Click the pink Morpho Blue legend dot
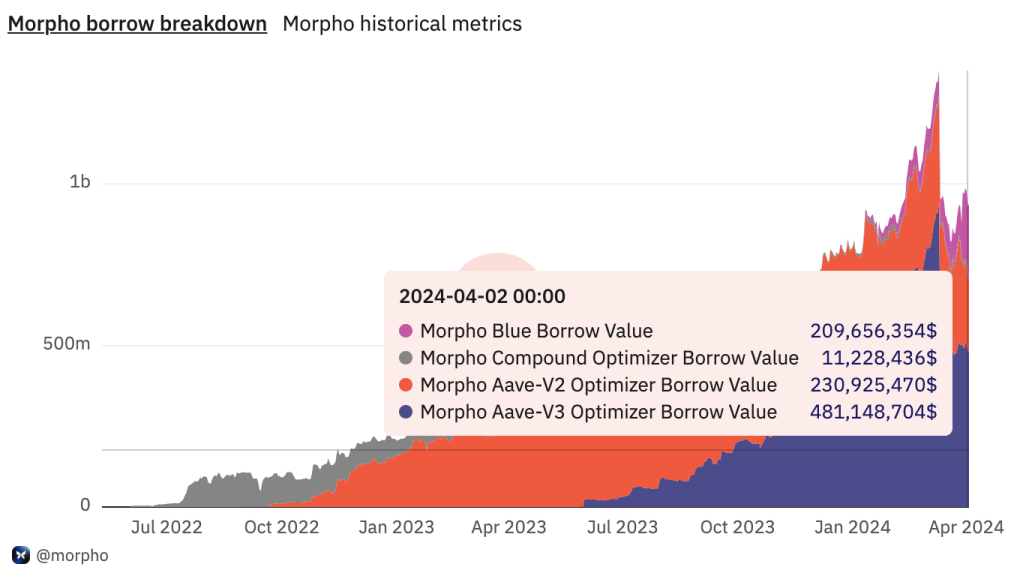The height and width of the screenshot is (572, 1016). [x=405, y=331]
